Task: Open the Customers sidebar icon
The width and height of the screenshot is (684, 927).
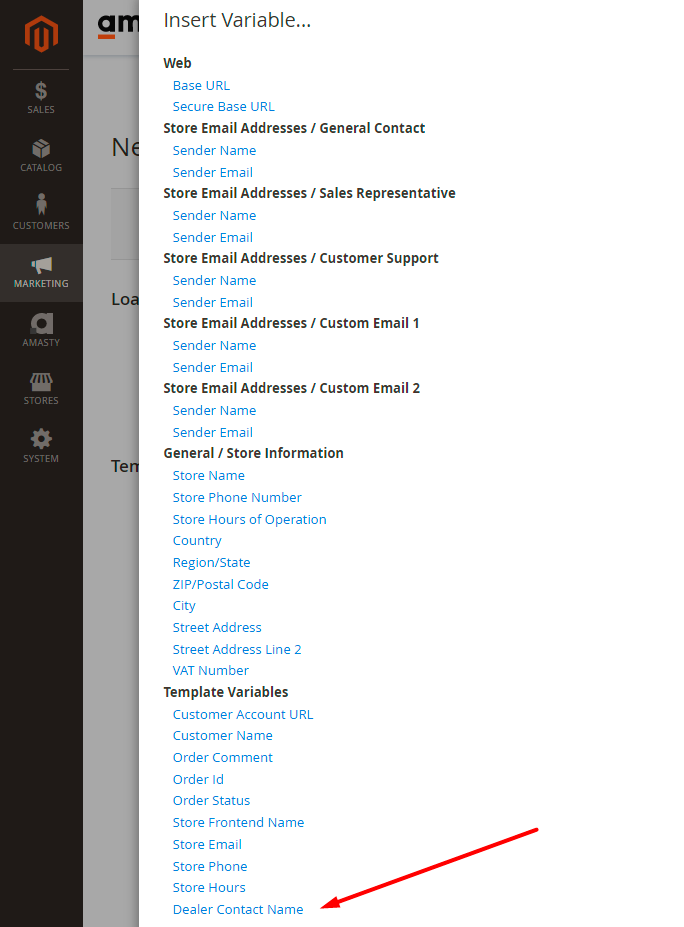Action: [x=41, y=206]
